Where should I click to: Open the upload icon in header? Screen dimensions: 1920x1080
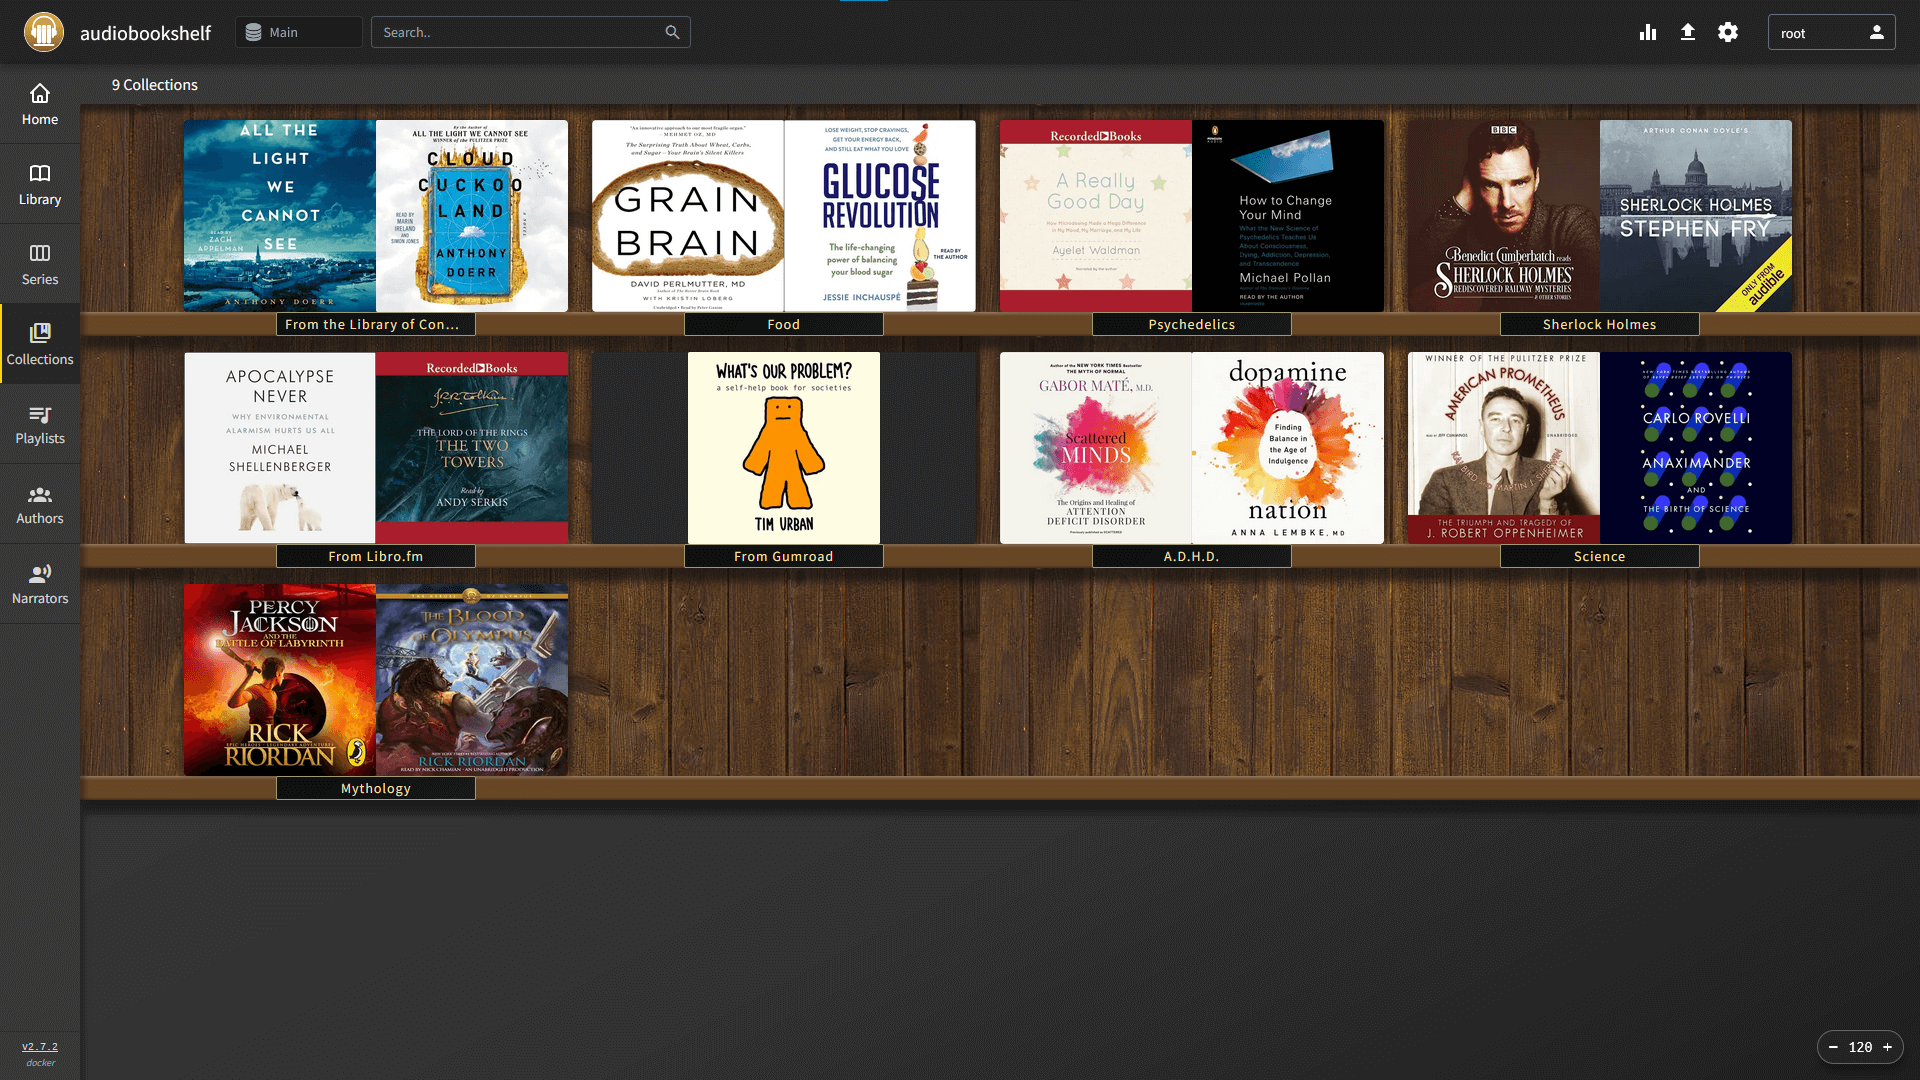1688,32
